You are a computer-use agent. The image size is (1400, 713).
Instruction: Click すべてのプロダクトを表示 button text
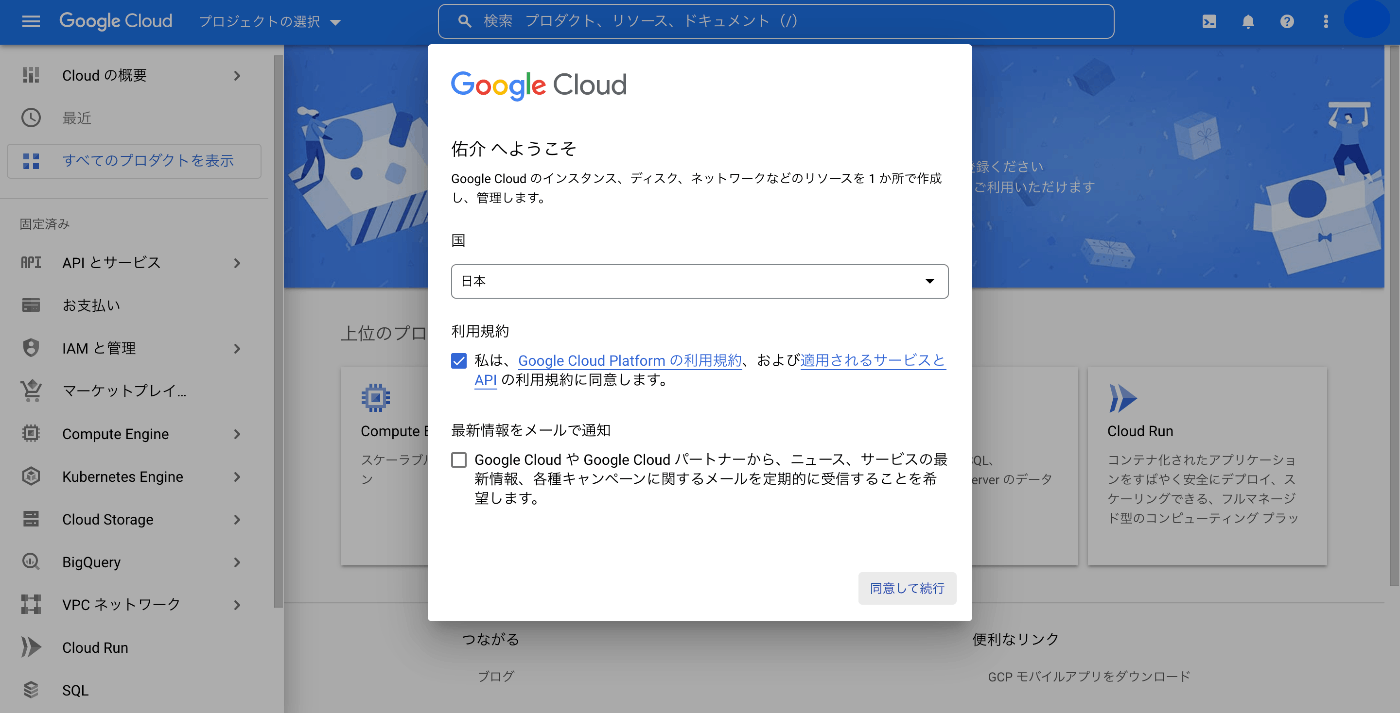coord(148,161)
